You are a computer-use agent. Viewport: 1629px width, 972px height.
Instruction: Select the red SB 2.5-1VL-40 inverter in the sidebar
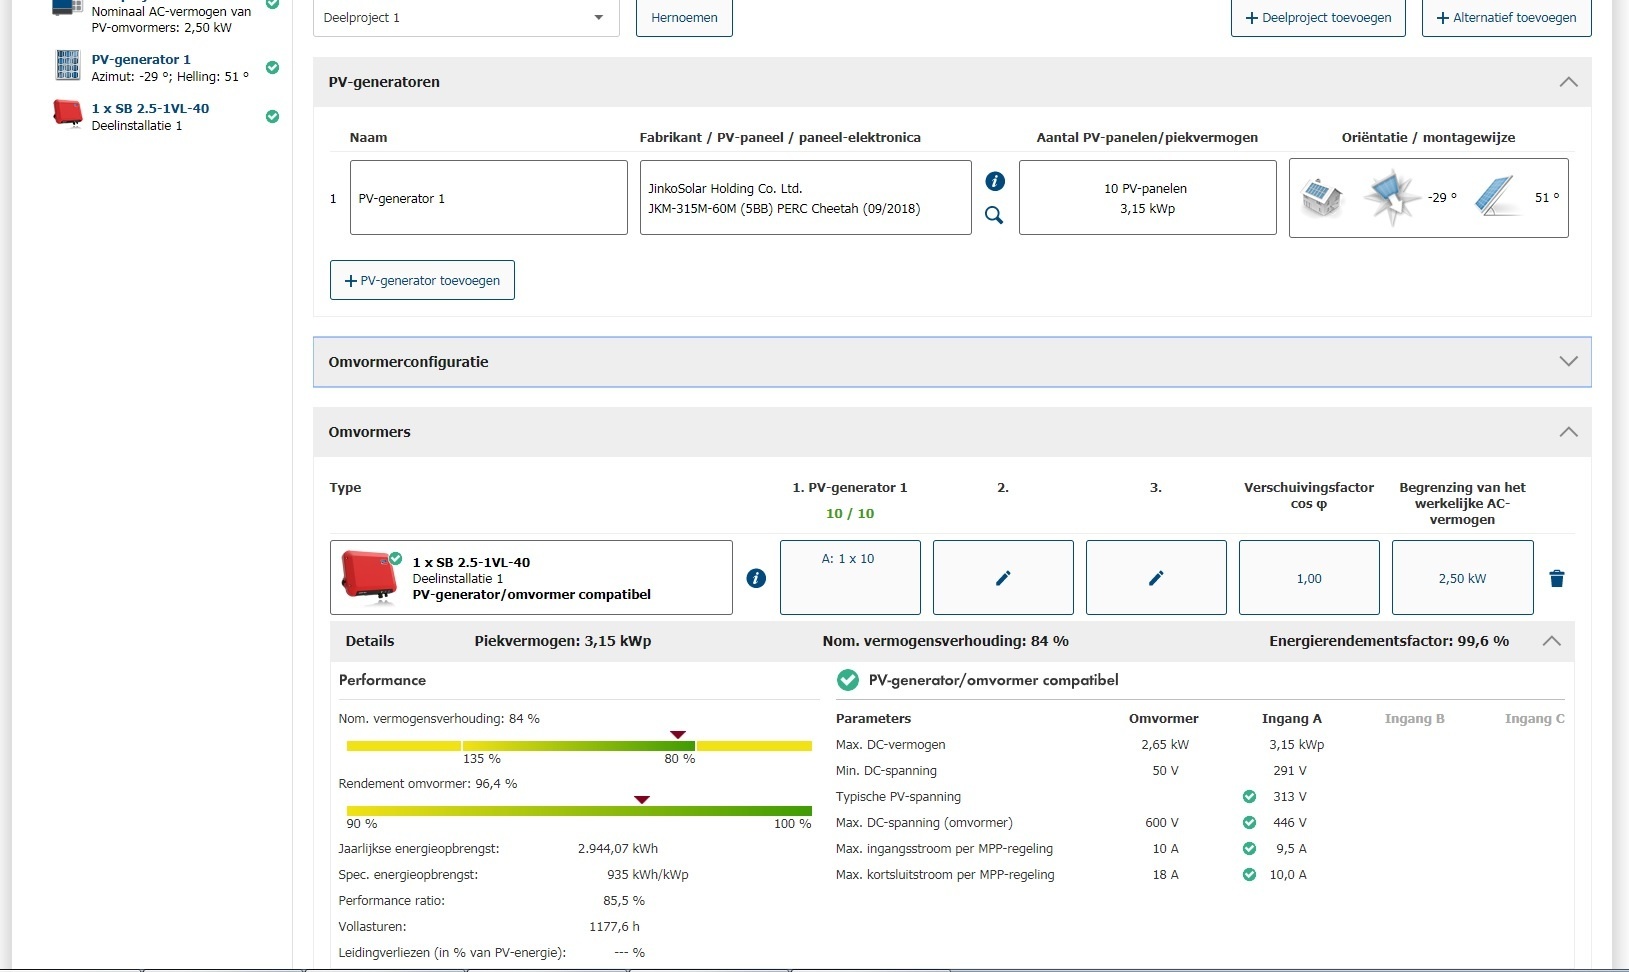click(150, 109)
